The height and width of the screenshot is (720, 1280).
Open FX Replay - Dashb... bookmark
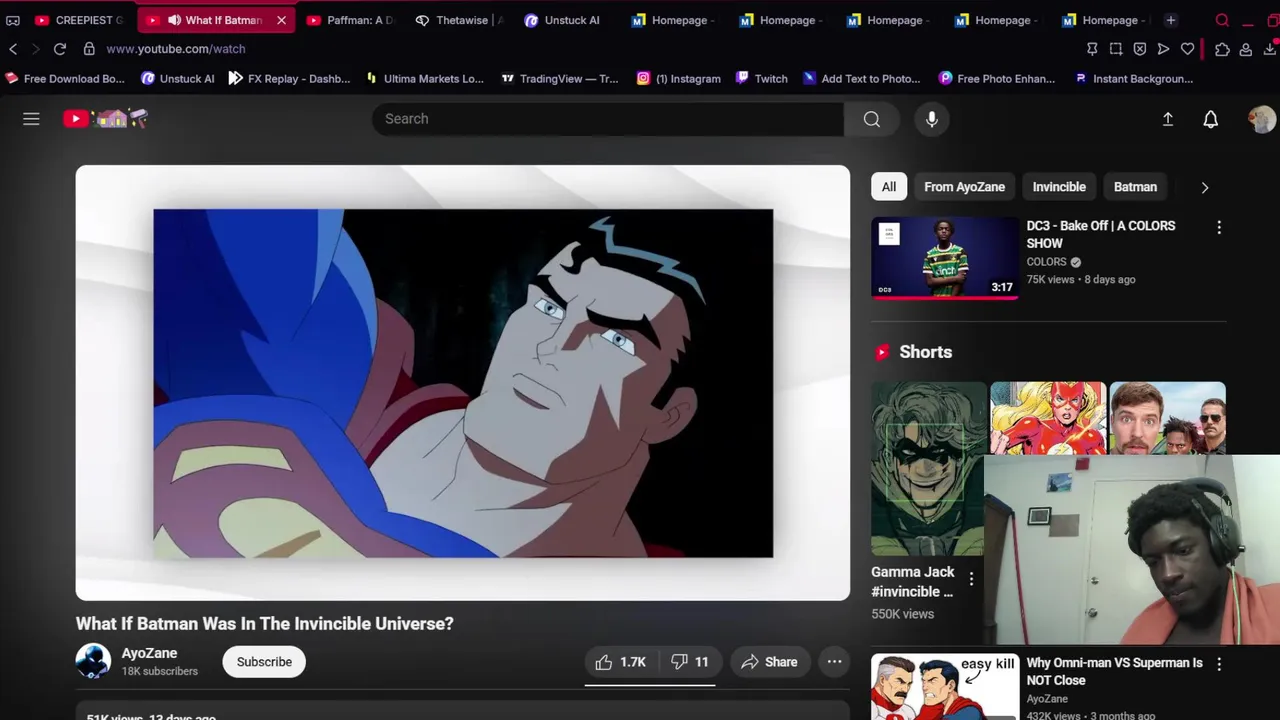289,79
